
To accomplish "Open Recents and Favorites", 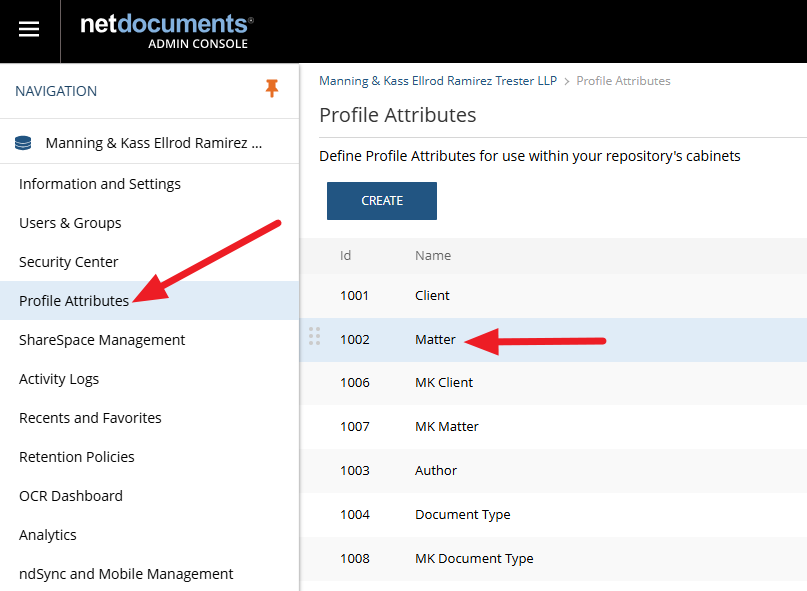I will point(90,418).
